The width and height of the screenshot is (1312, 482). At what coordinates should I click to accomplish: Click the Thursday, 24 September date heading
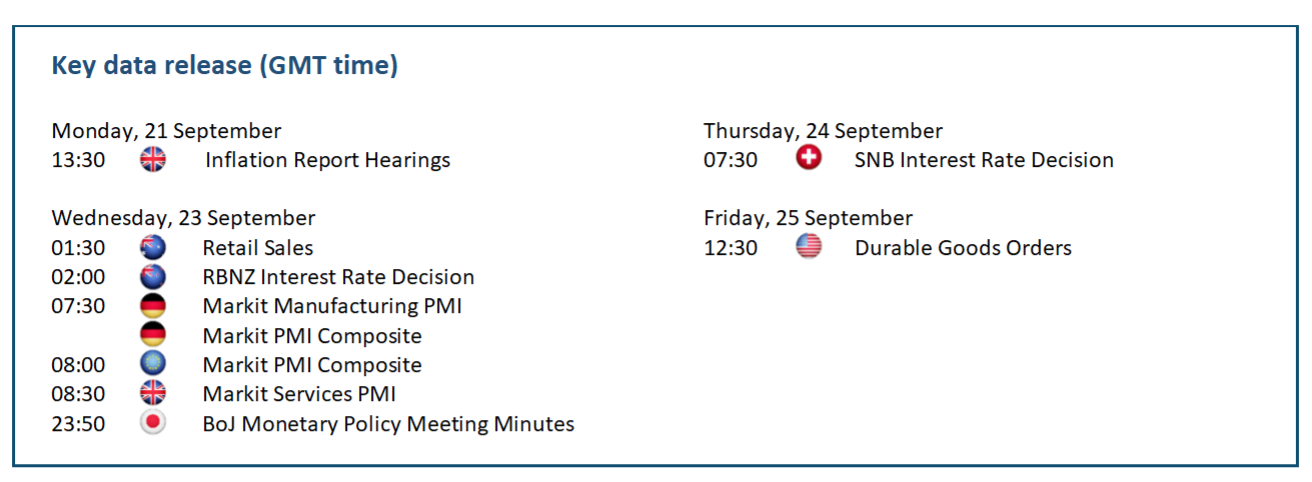pos(822,131)
